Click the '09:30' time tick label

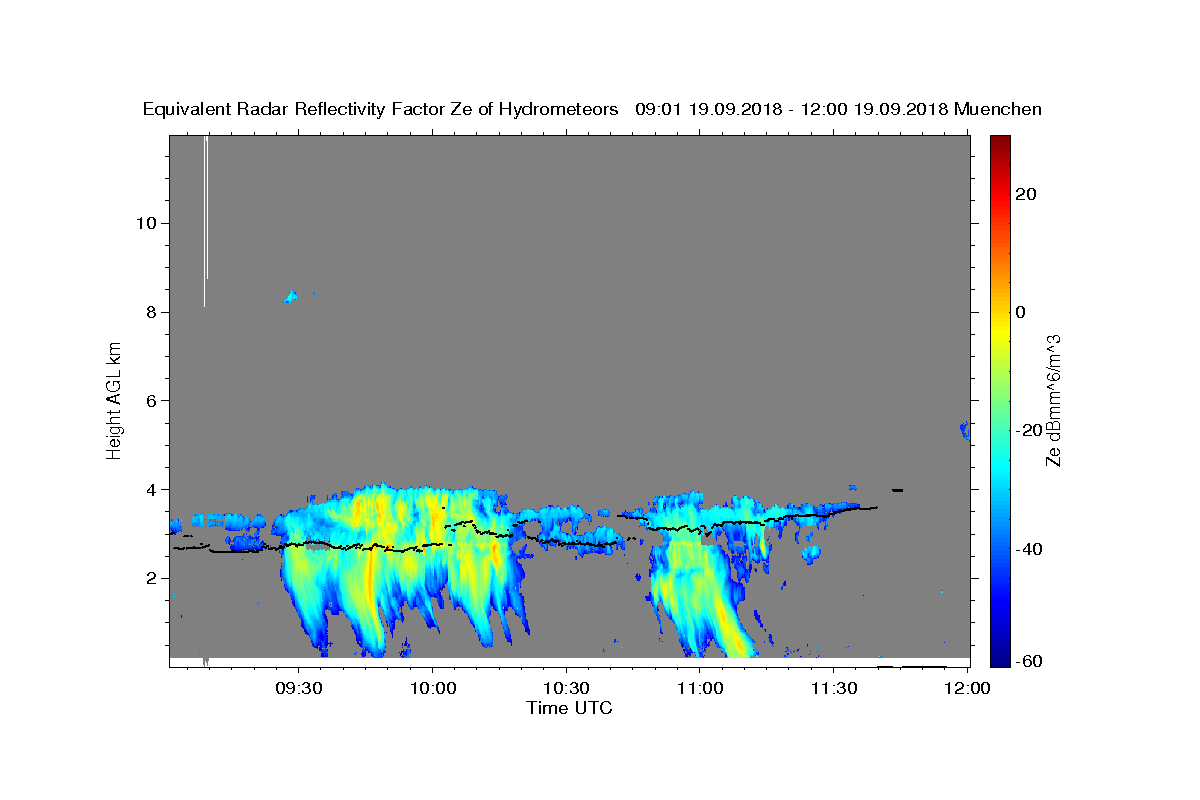point(298,688)
